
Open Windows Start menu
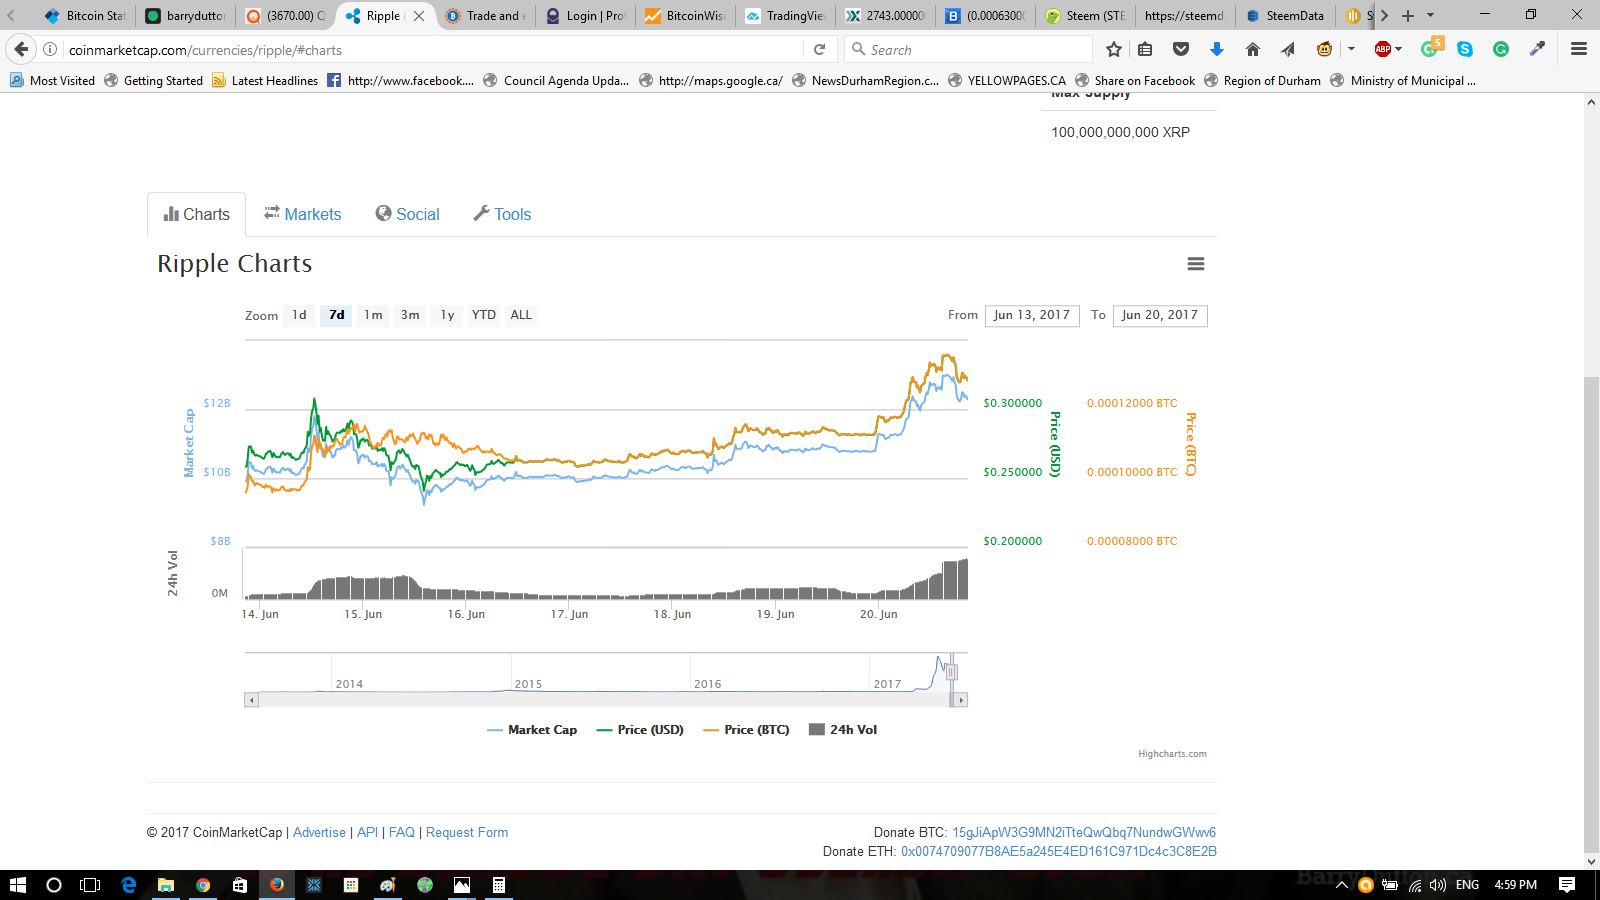(x=17, y=885)
